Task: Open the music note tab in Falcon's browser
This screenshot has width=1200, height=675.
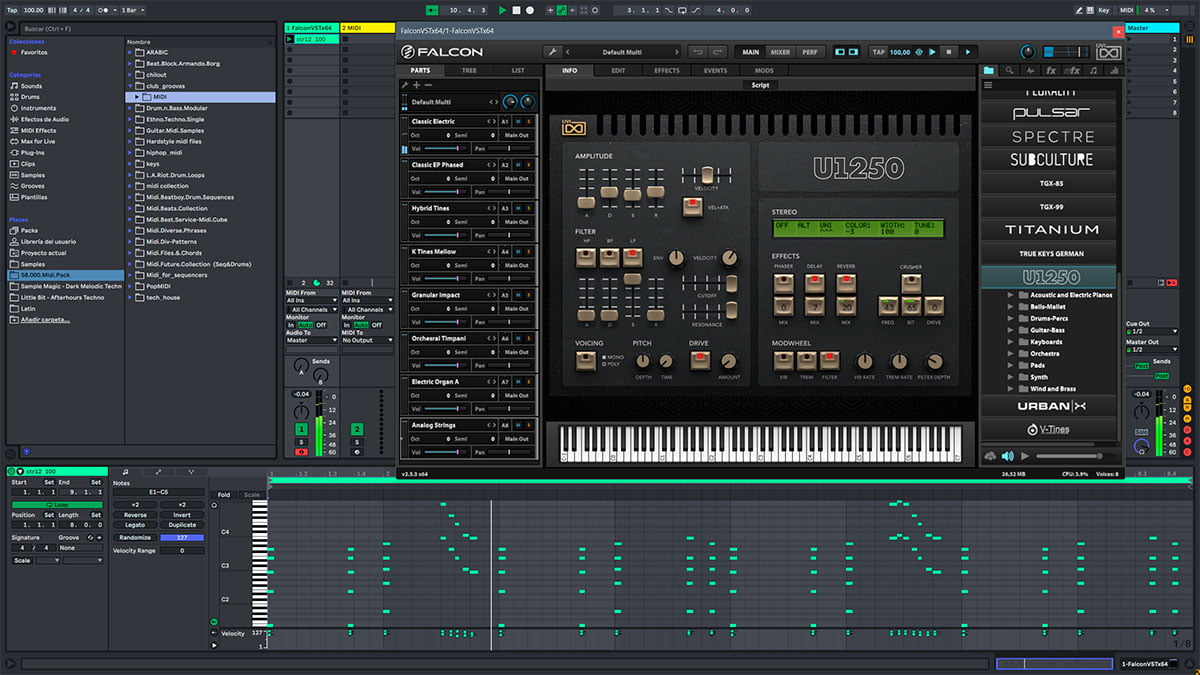Action: click(1093, 71)
